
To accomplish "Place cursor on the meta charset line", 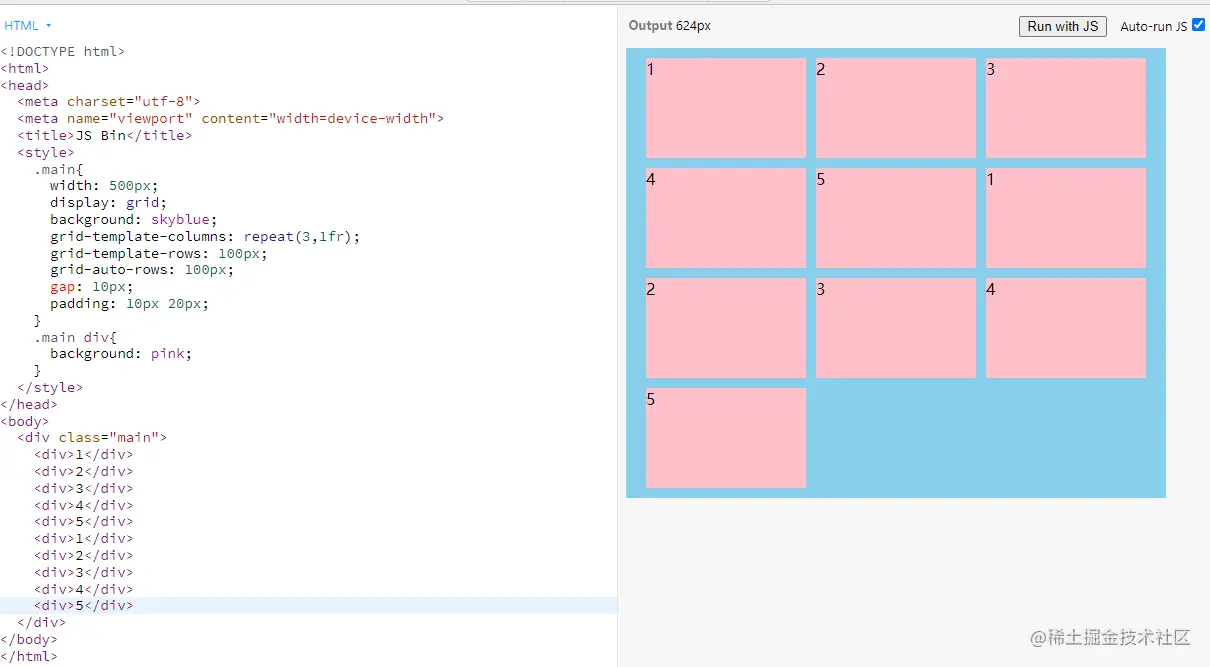I will tap(109, 101).
